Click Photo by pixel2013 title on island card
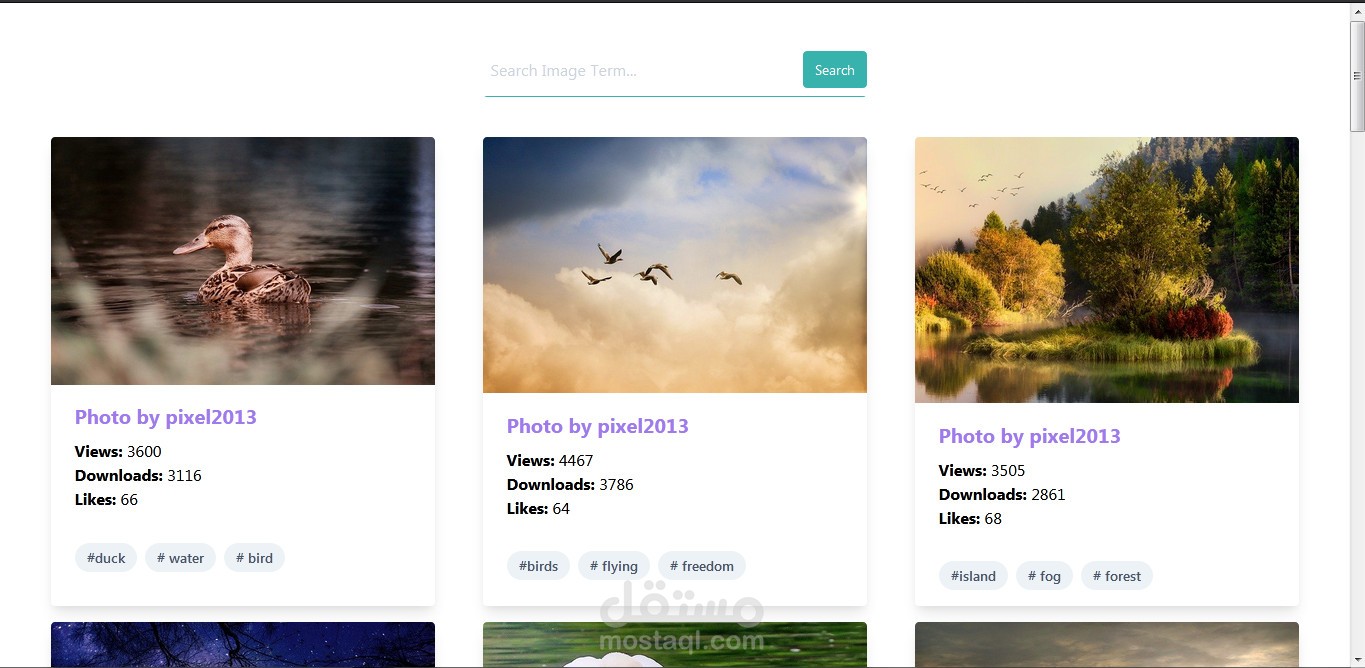Image resolution: width=1365 pixels, height=668 pixels. pyautogui.click(x=1030, y=436)
